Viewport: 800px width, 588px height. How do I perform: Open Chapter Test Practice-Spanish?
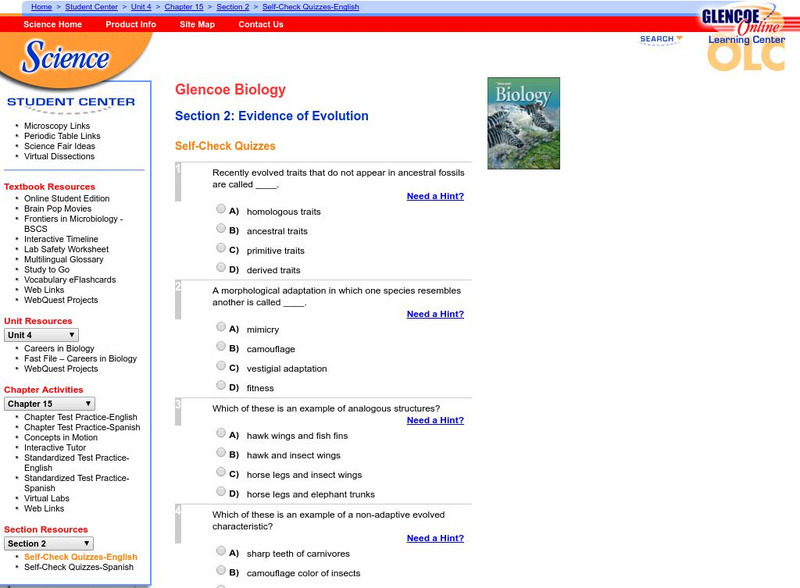(82, 427)
